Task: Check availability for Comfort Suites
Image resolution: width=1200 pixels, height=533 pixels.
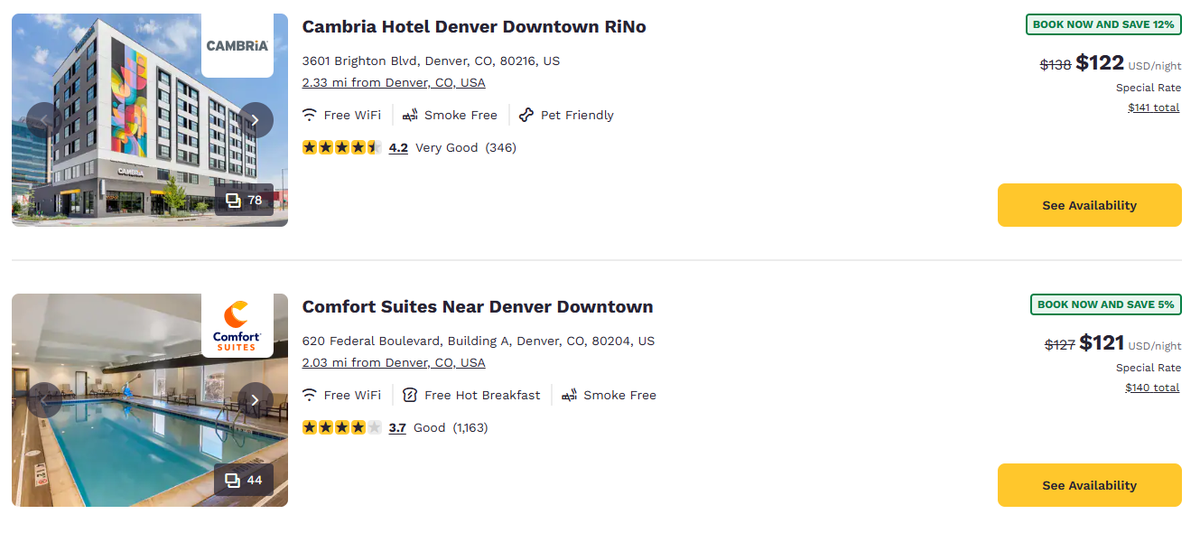Action: (x=1089, y=485)
